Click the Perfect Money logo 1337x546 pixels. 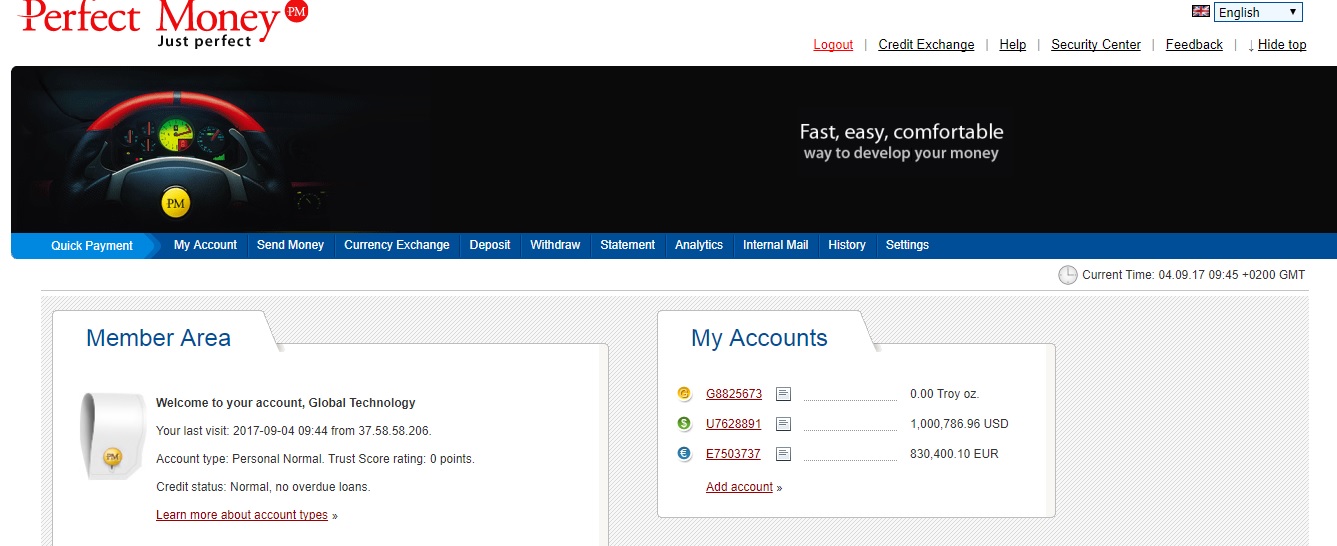tap(163, 23)
